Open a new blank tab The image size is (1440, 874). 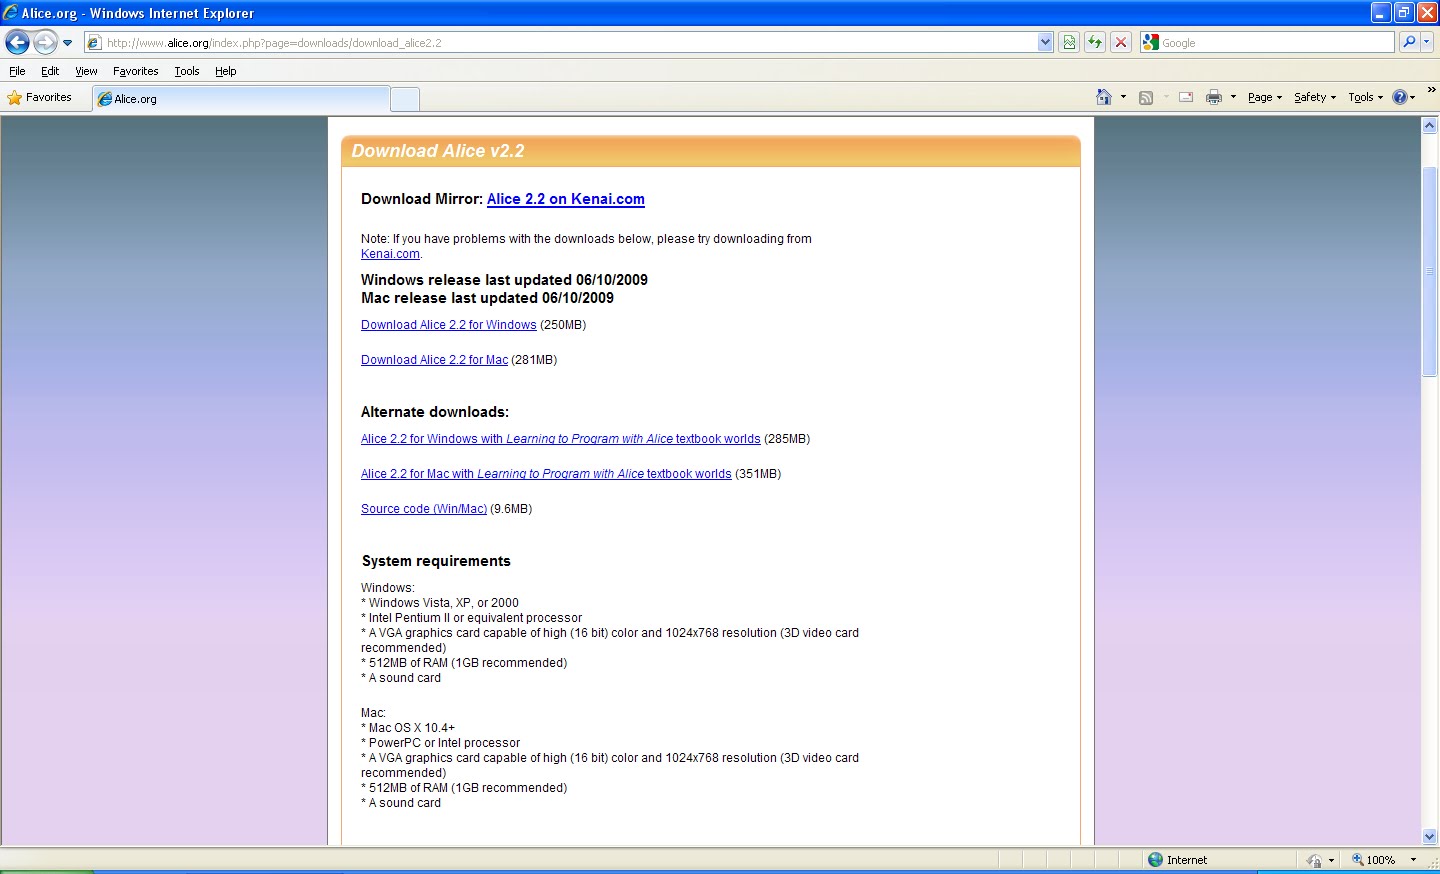point(404,99)
